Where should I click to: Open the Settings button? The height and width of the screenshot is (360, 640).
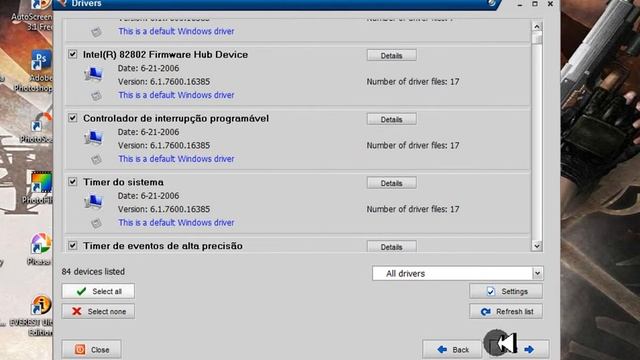(x=506, y=291)
